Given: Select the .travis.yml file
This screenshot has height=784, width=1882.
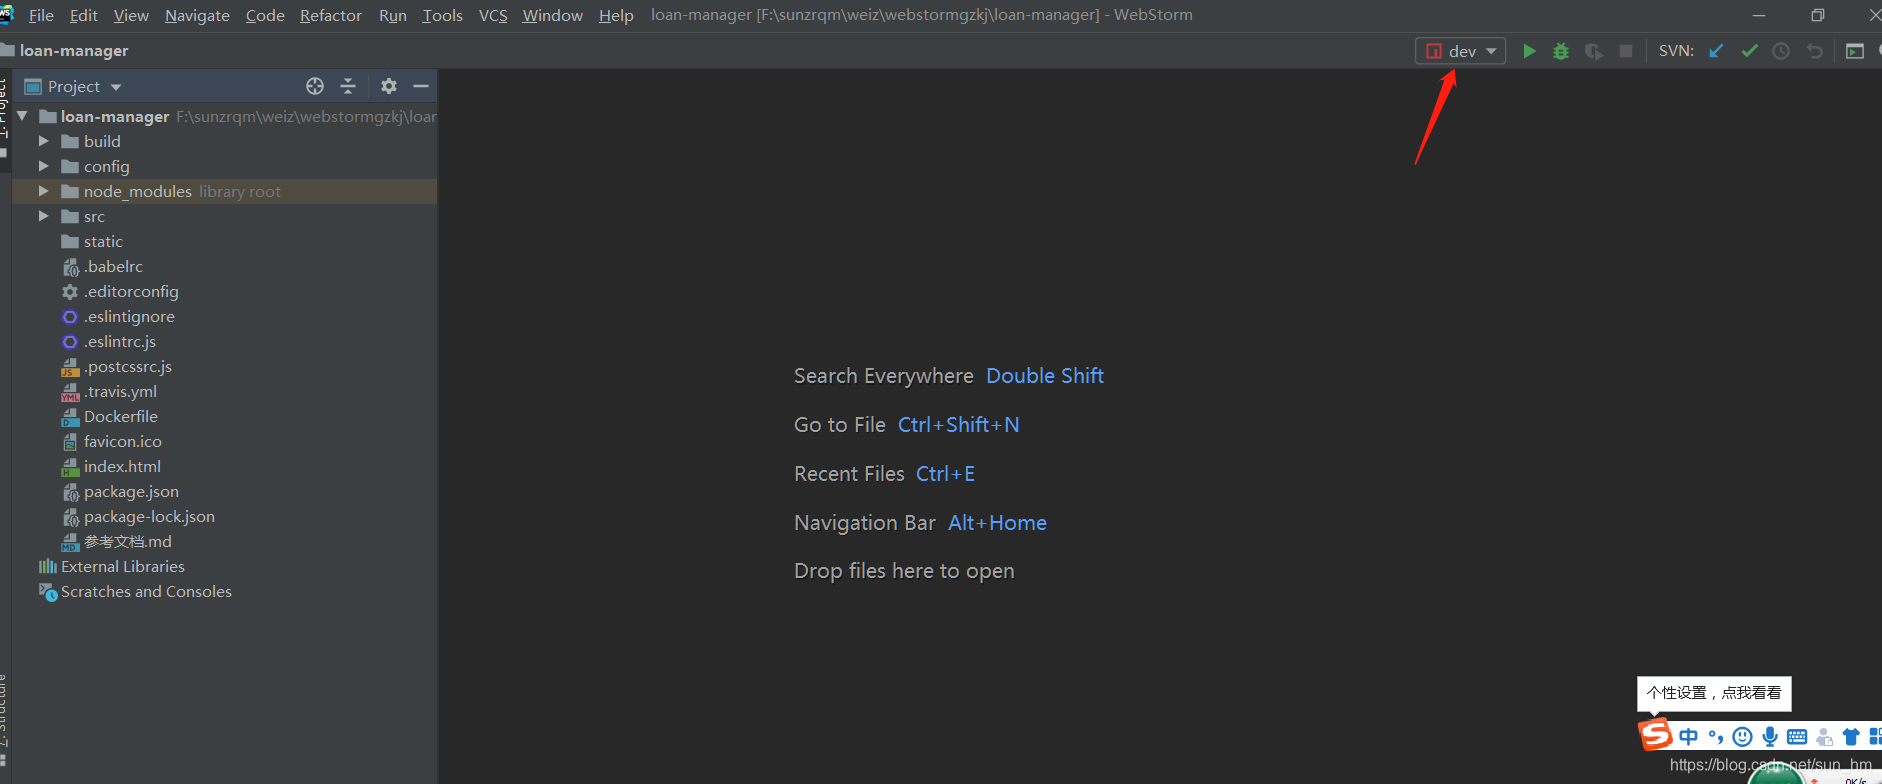Looking at the screenshot, I should click(109, 392).
